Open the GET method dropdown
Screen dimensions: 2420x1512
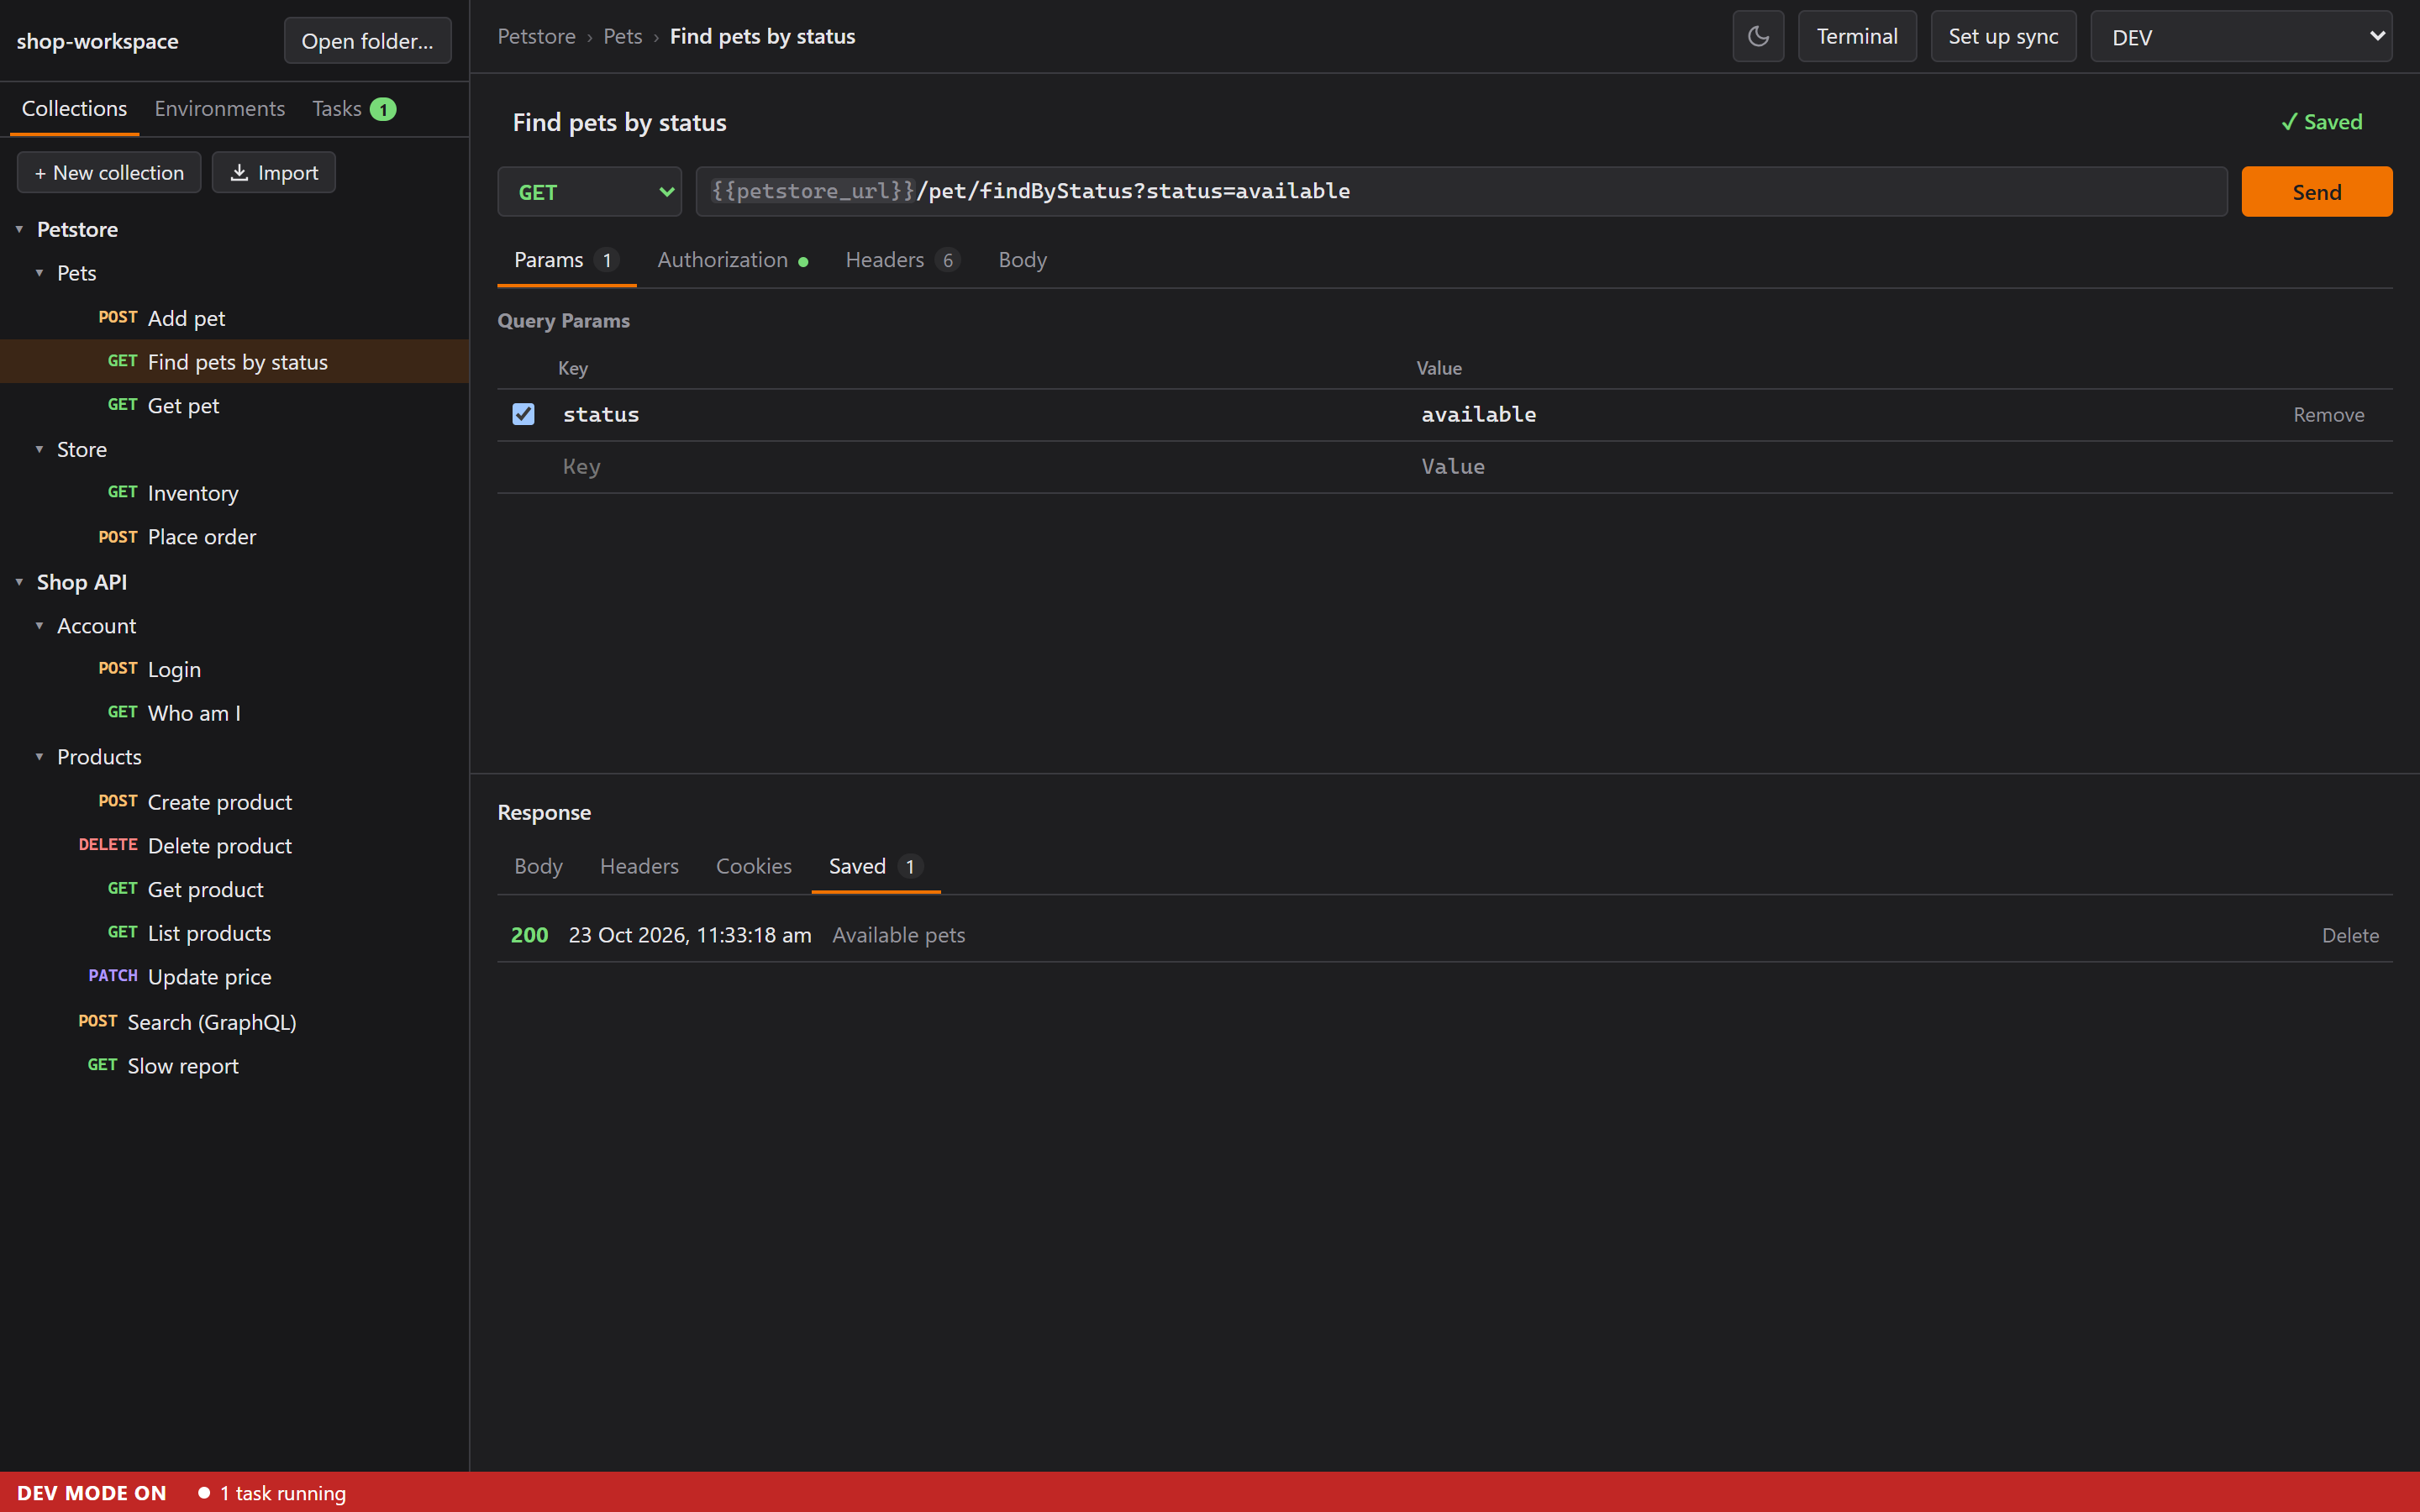[x=590, y=192]
